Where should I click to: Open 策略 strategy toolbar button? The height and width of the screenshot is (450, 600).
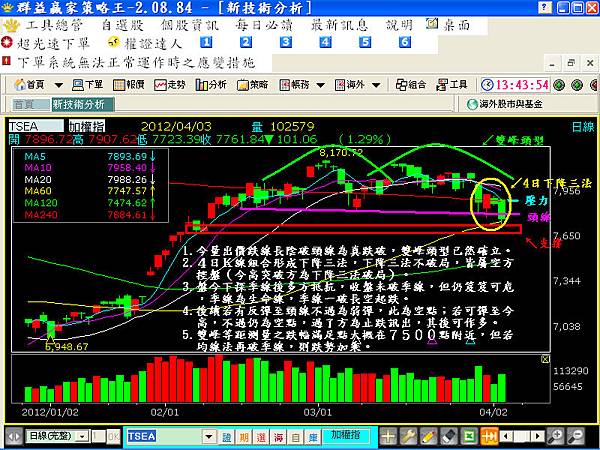pos(252,85)
